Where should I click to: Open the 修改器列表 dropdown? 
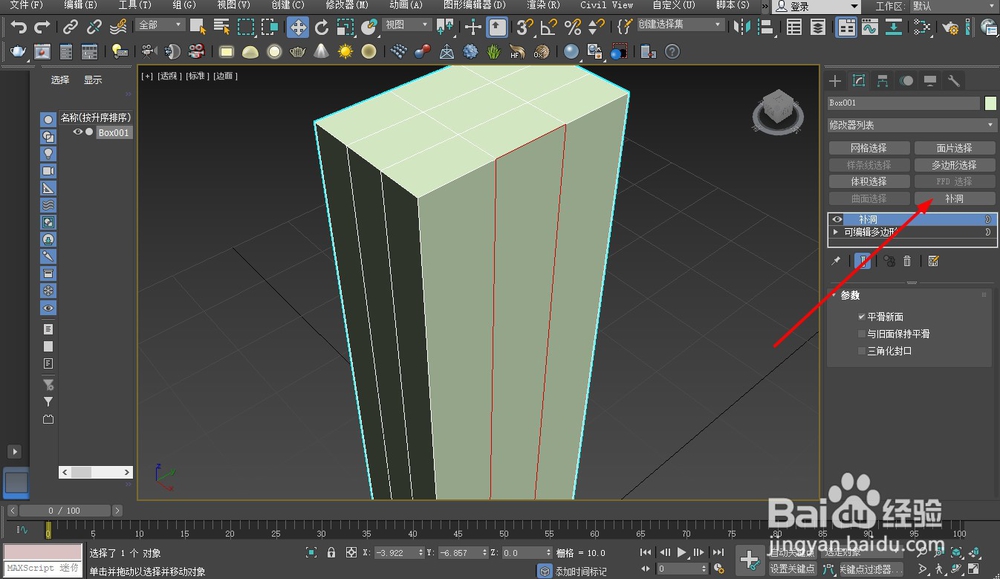(911, 124)
